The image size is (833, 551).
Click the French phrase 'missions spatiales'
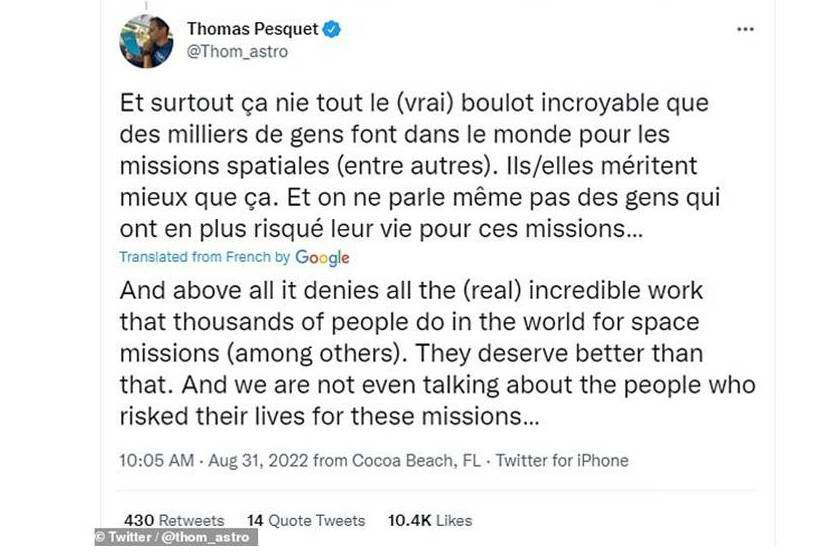tap(232, 164)
